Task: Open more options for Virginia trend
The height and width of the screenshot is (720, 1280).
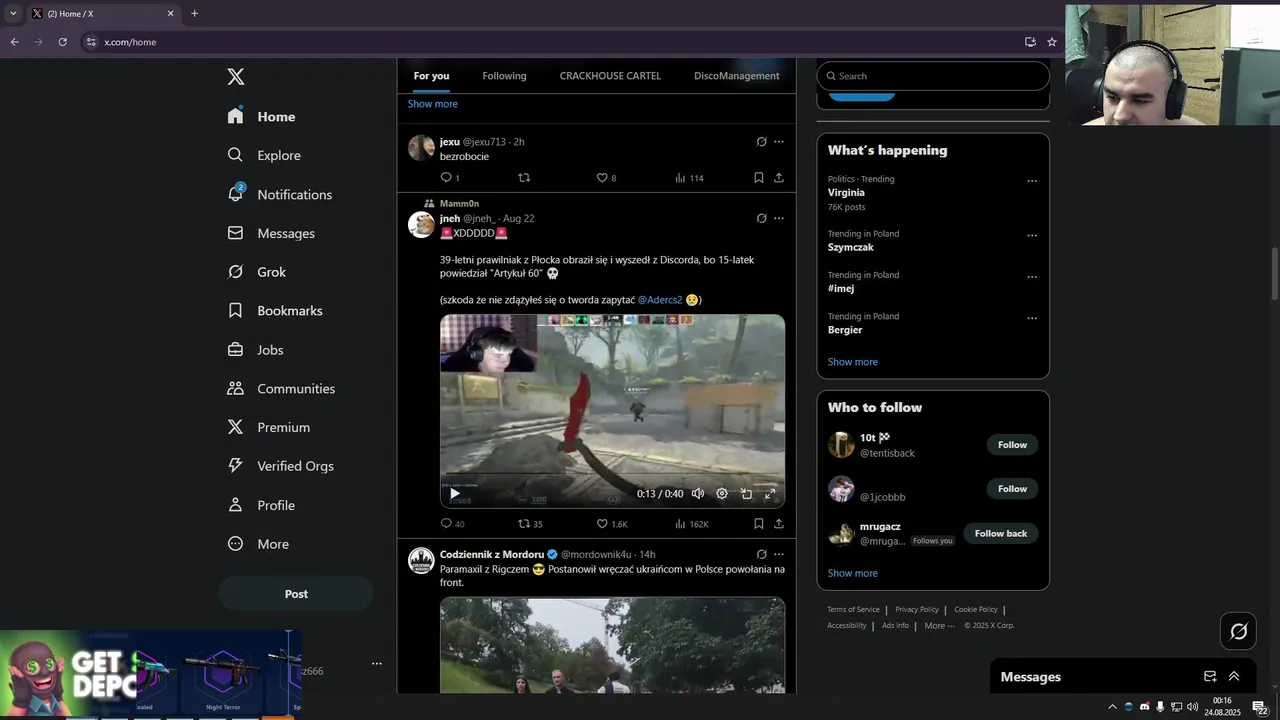Action: click(1032, 181)
